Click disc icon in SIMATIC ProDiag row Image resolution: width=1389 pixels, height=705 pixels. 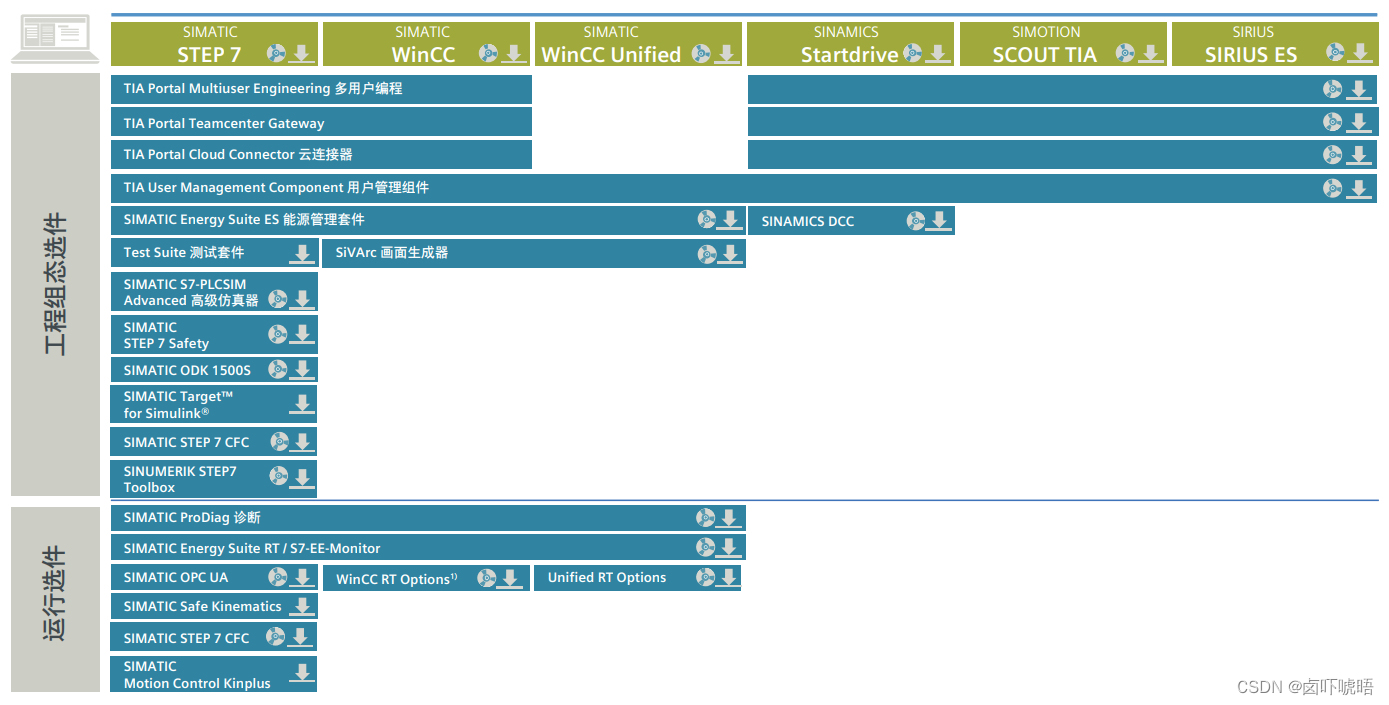click(x=706, y=518)
